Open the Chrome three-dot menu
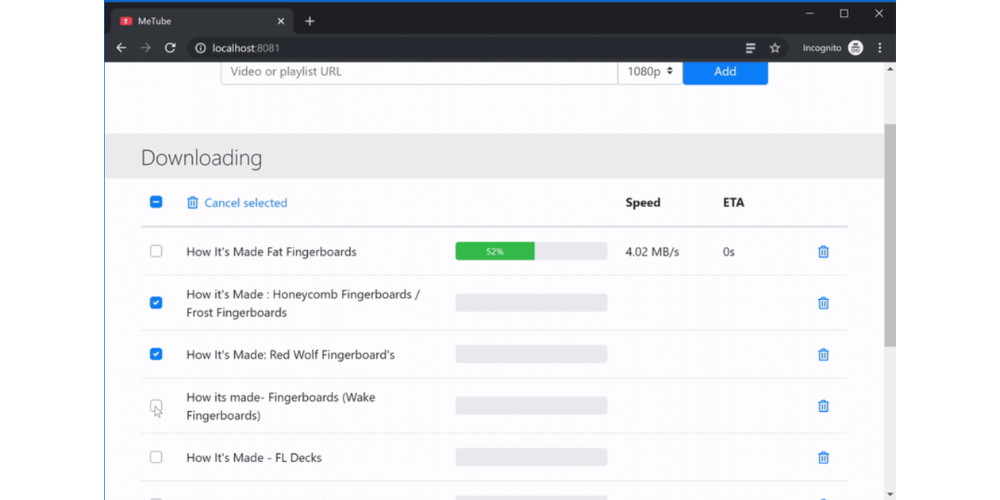The height and width of the screenshot is (500, 1000). pyautogui.click(x=880, y=48)
